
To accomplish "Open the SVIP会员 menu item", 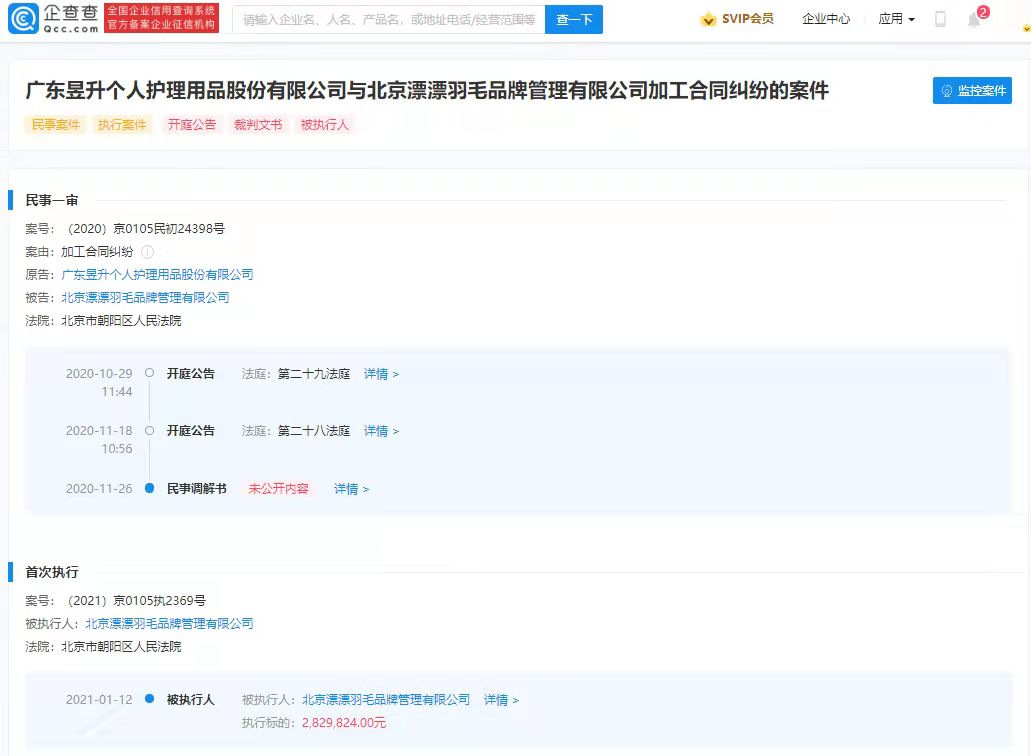I will point(748,19).
